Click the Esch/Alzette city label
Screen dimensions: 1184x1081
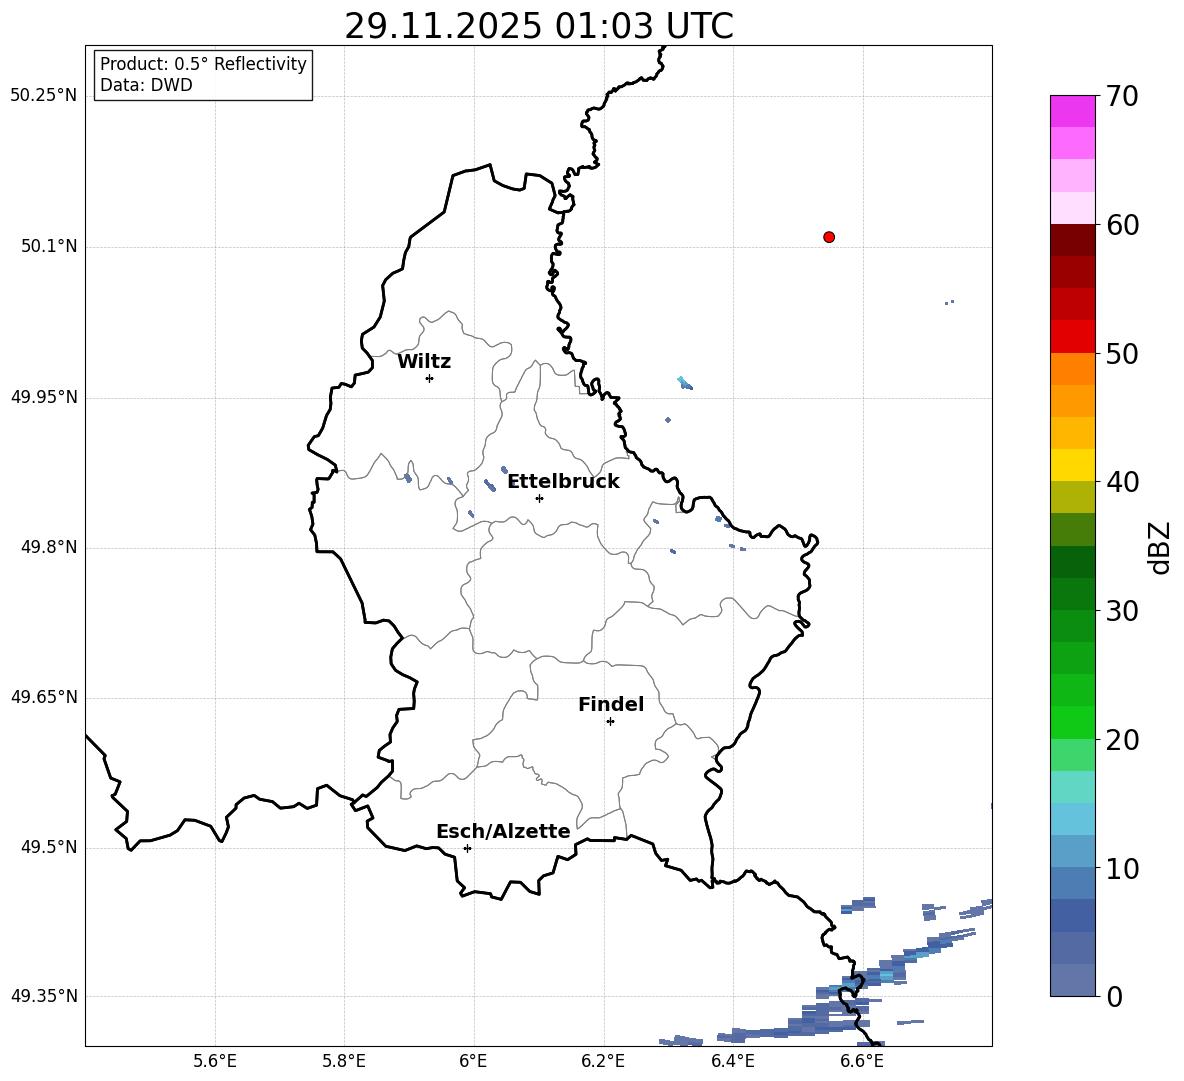click(503, 831)
